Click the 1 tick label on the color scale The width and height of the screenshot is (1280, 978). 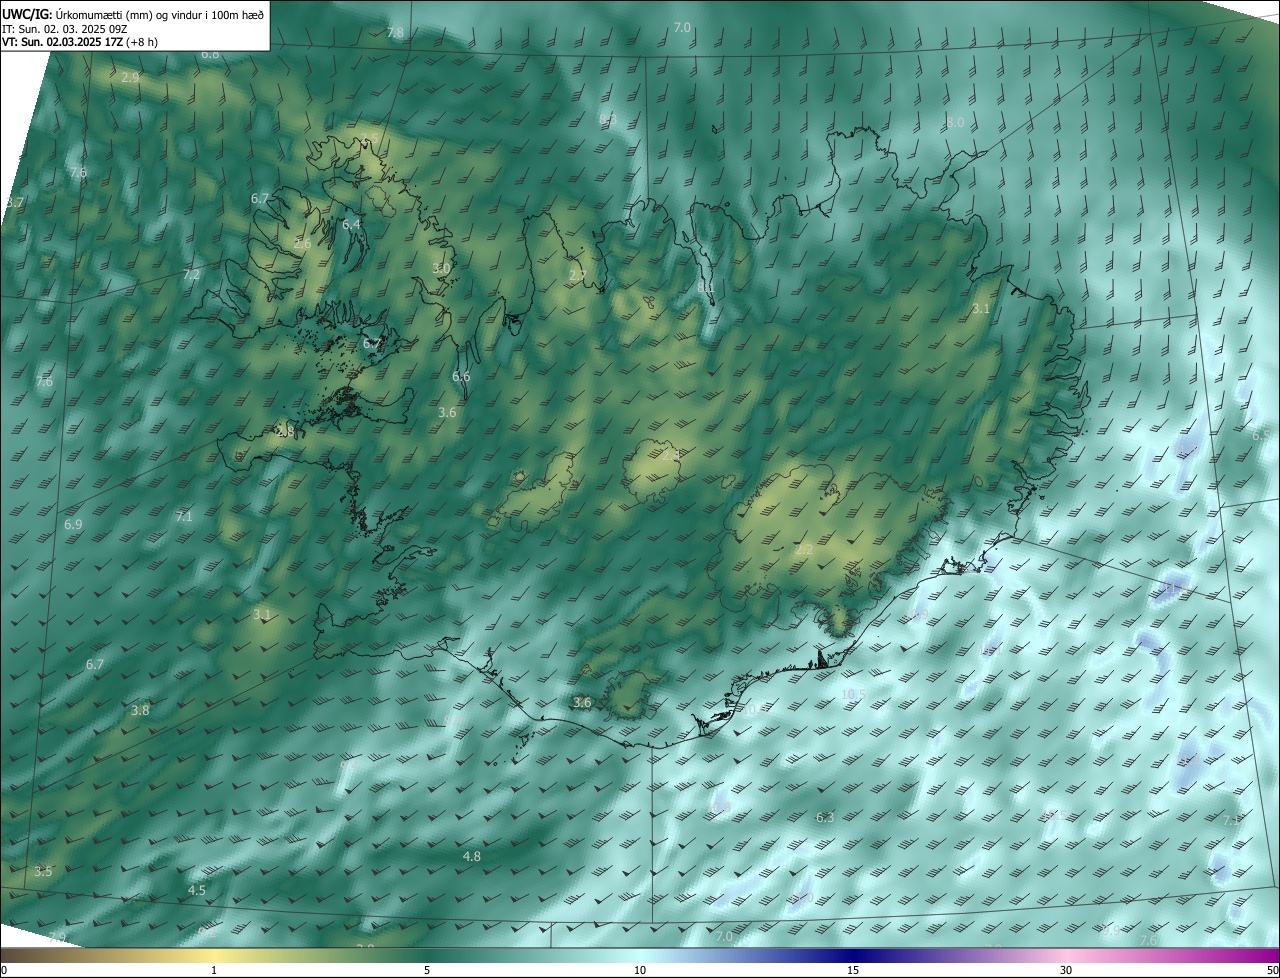214,971
